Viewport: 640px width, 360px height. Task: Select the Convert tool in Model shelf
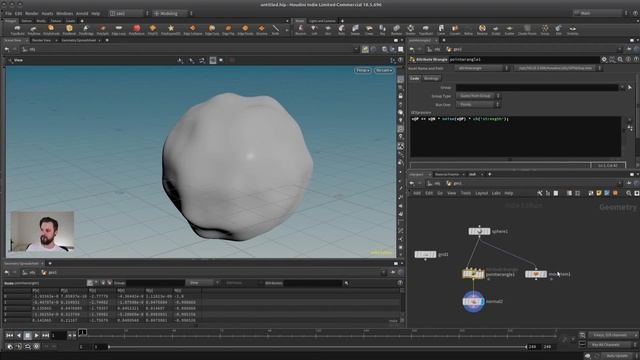pos(455,29)
